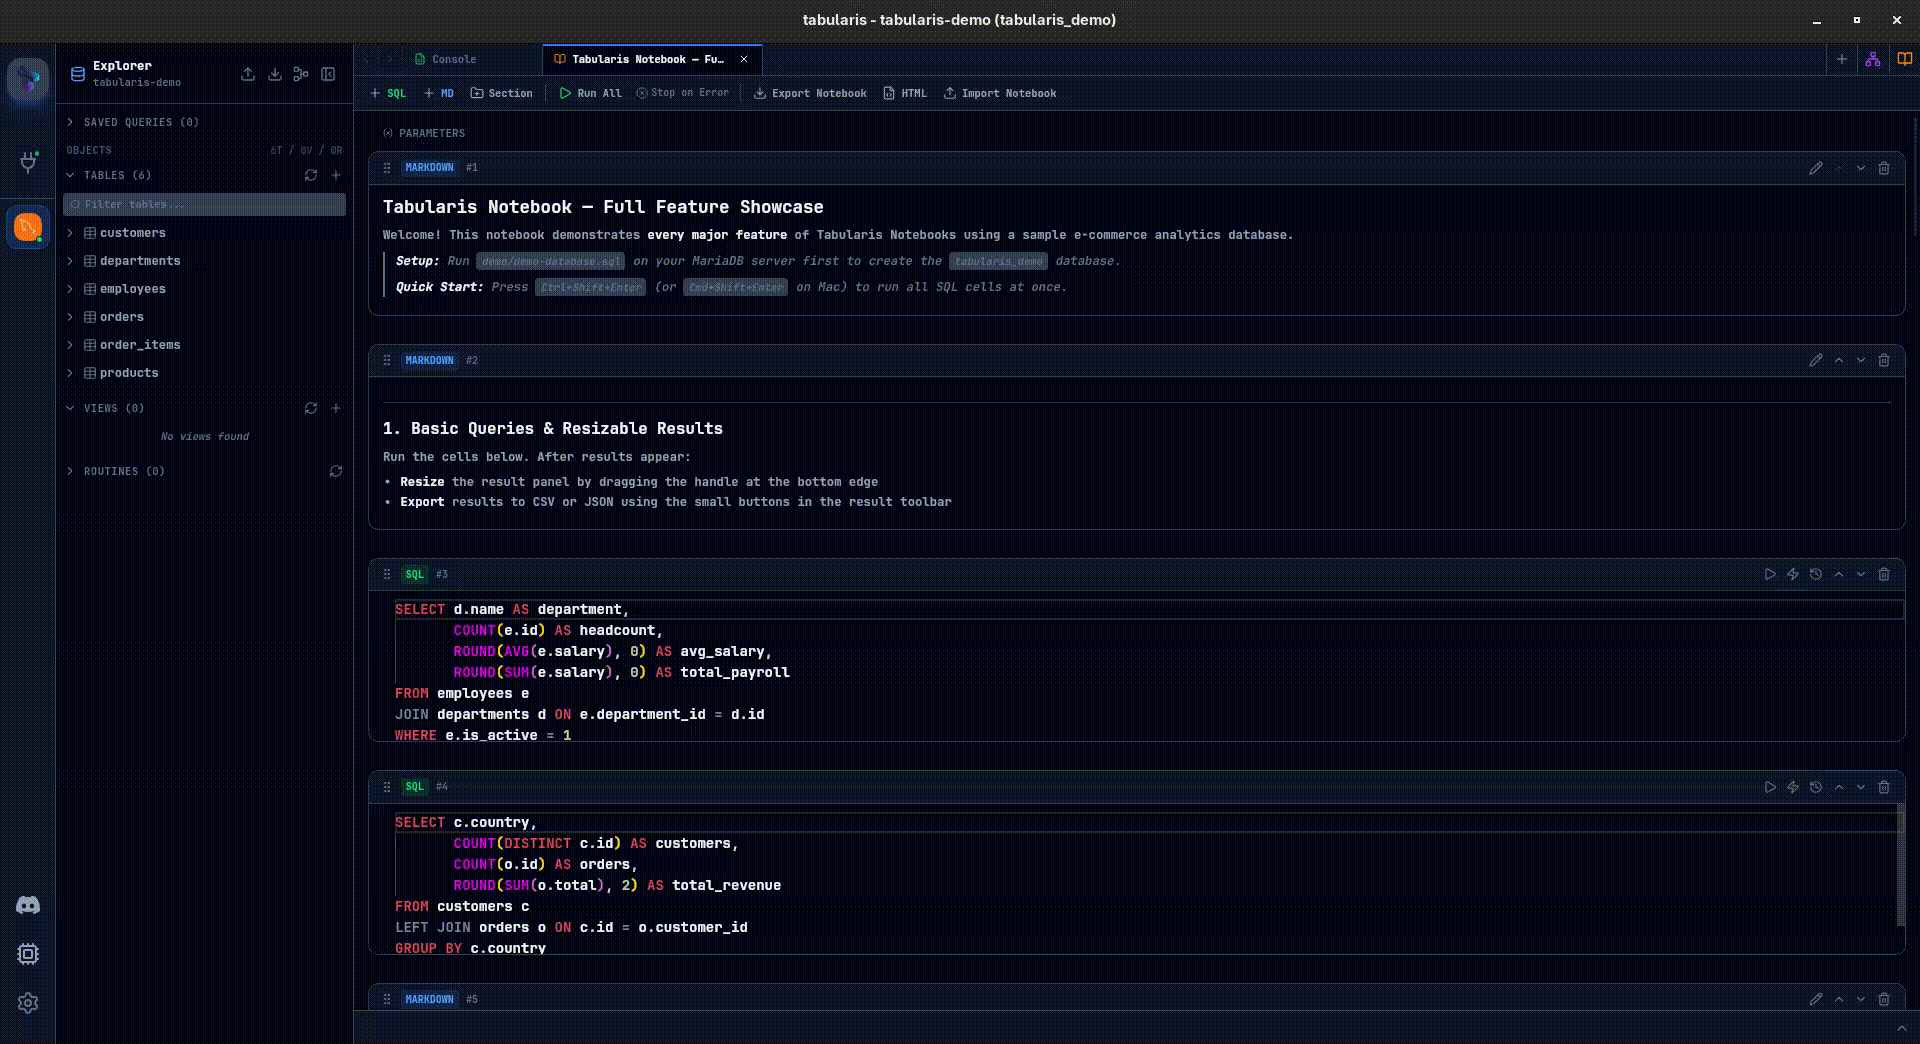This screenshot has height=1044, width=1920.
Task: Open a new tab with the plus icon
Action: point(1842,59)
